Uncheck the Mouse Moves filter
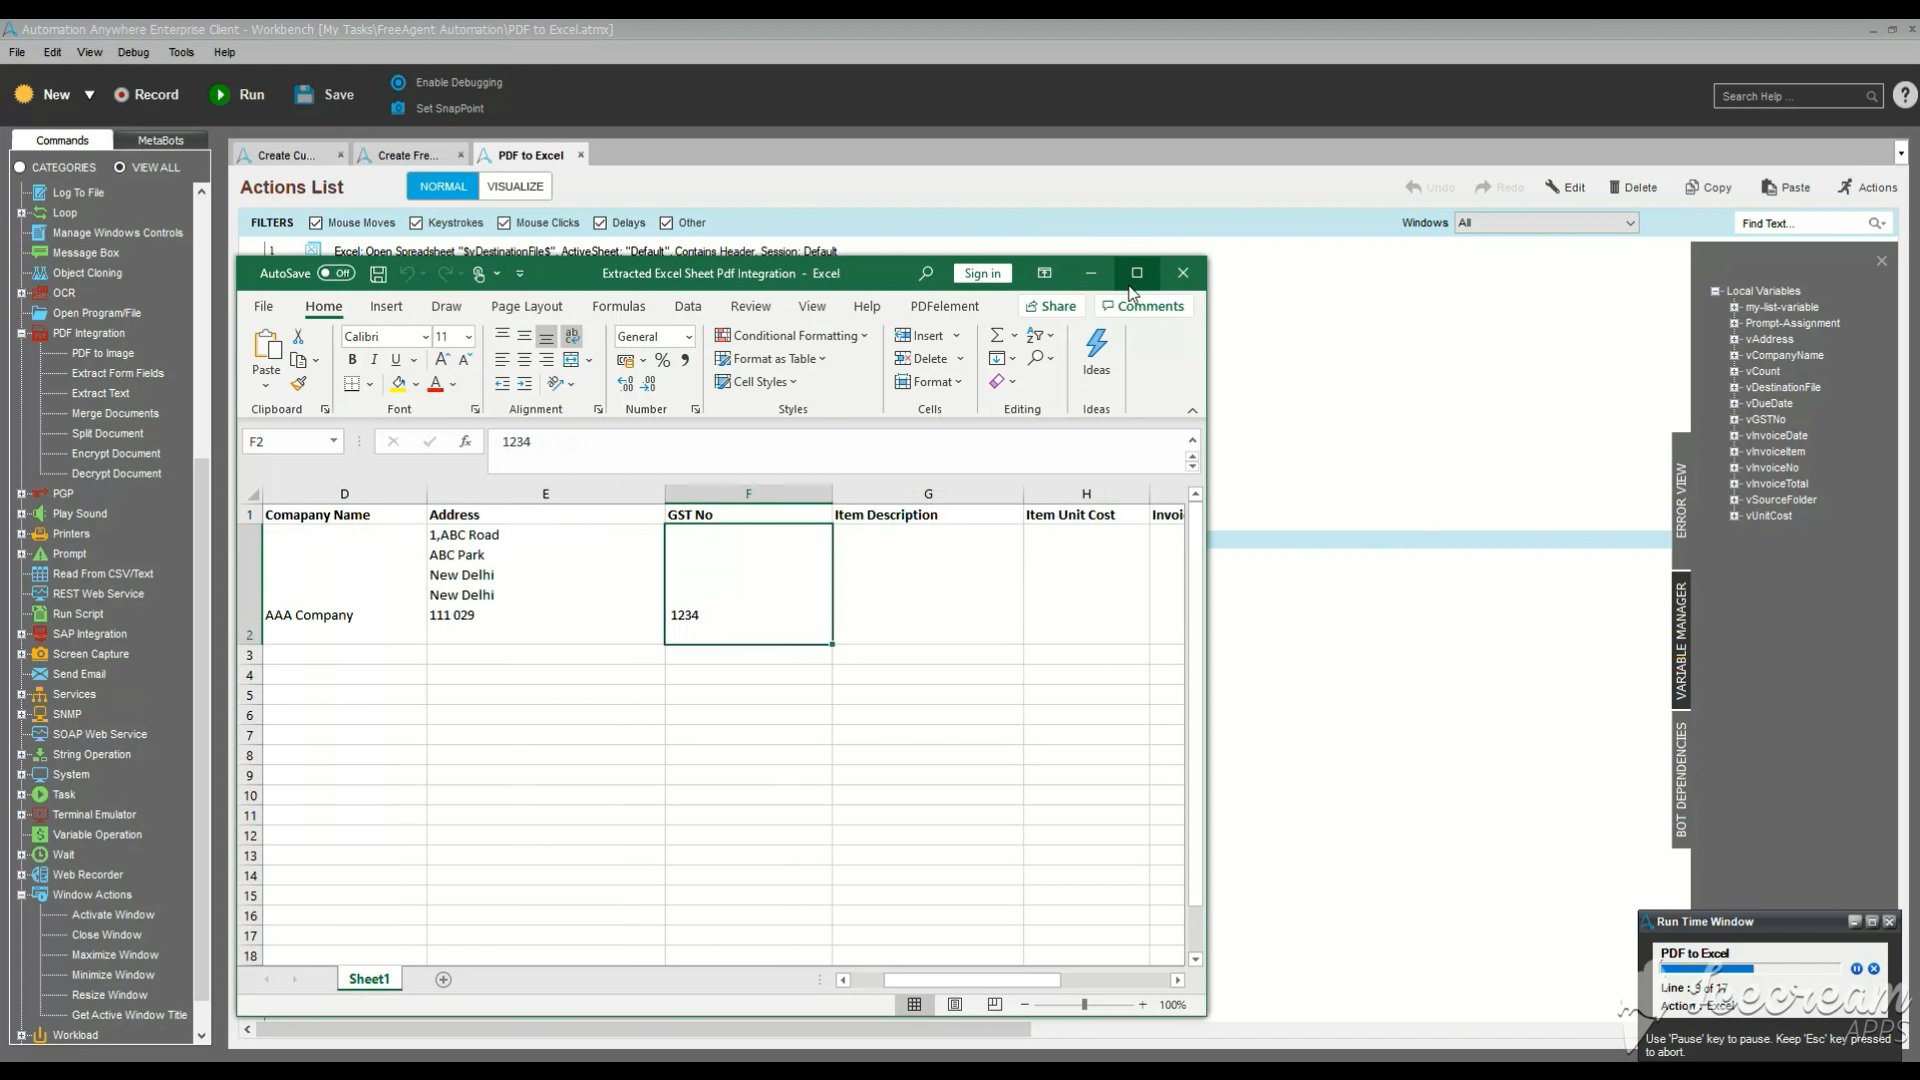This screenshot has height=1080, width=1920. [x=316, y=223]
